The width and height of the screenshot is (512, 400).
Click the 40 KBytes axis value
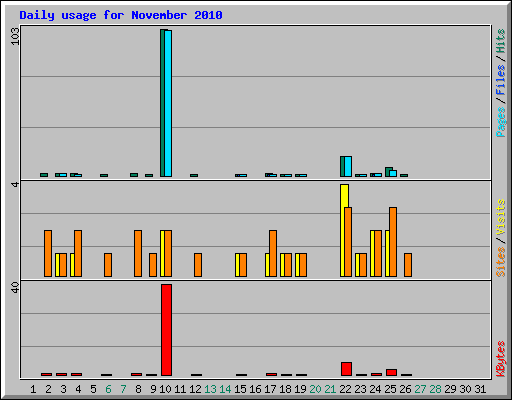(15, 288)
